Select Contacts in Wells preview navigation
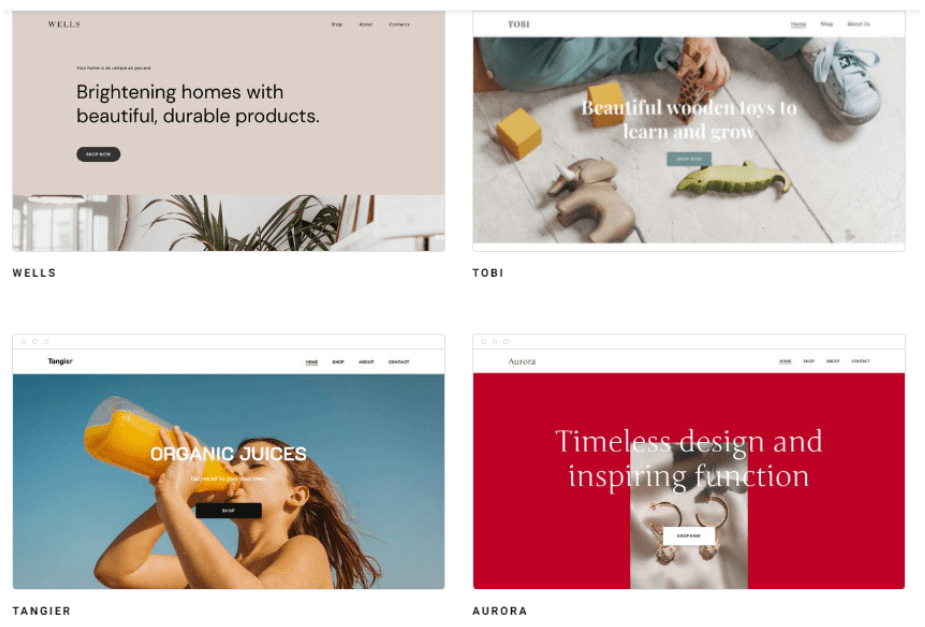This screenshot has width=925, height=627. pos(399,24)
